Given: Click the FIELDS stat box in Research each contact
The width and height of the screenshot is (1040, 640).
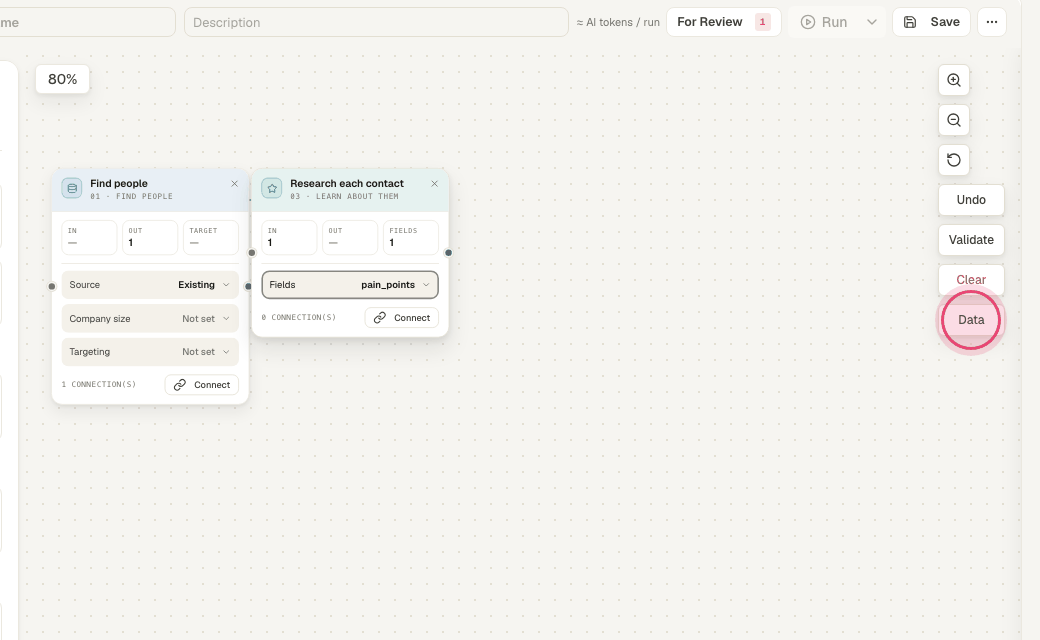Looking at the screenshot, I should click(411, 237).
